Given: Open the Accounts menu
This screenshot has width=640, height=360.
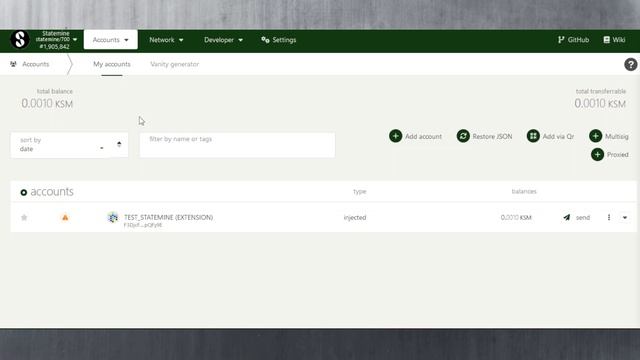Looking at the screenshot, I should pyautogui.click(x=111, y=40).
